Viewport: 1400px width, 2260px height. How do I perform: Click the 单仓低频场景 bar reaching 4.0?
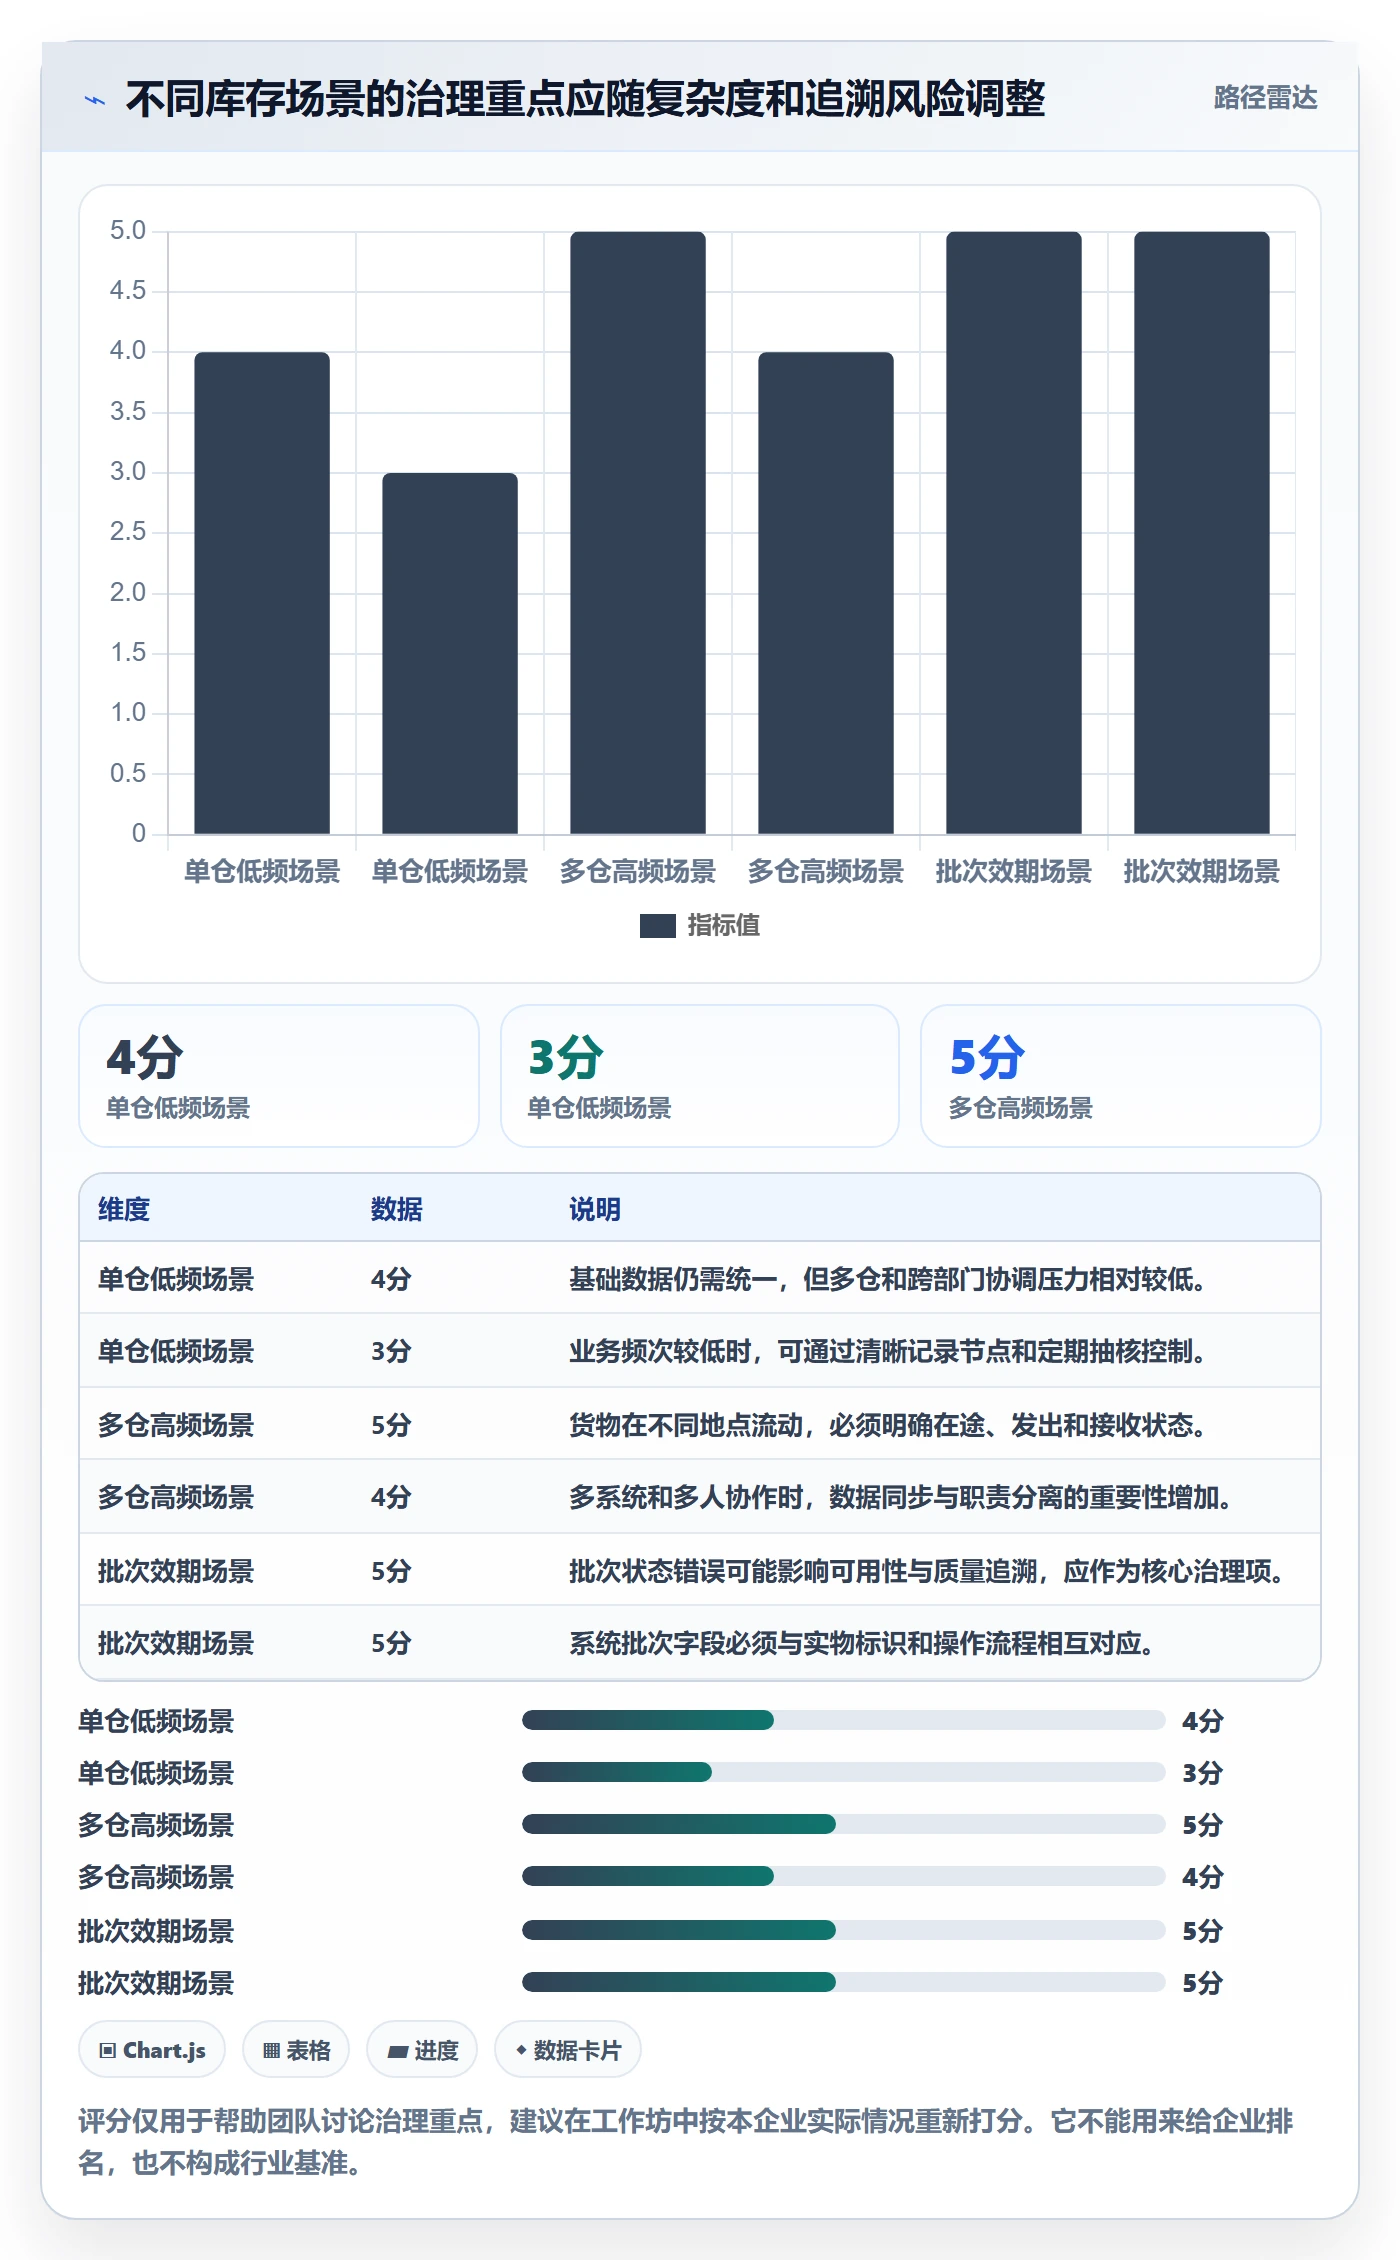pos(262,593)
